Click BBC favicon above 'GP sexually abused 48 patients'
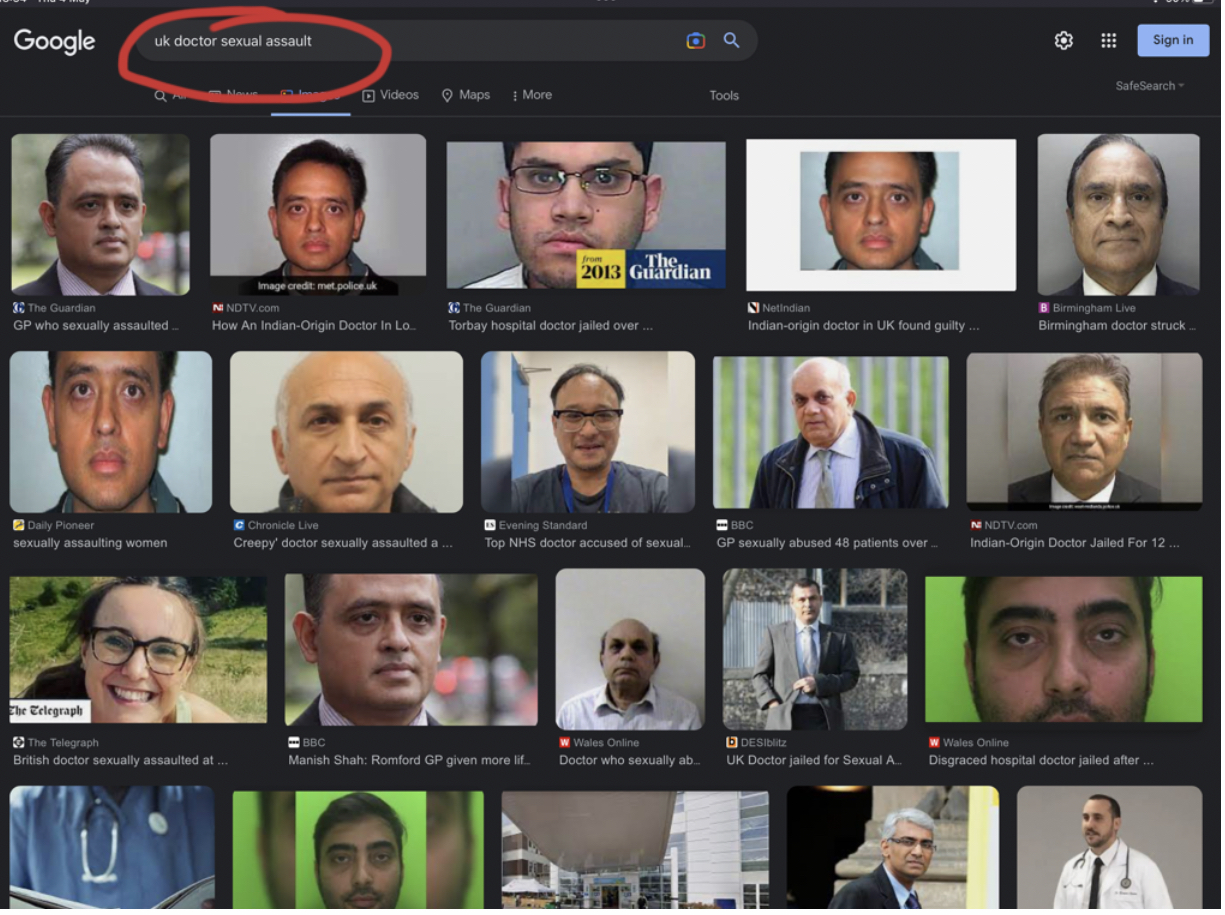 [722, 525]
